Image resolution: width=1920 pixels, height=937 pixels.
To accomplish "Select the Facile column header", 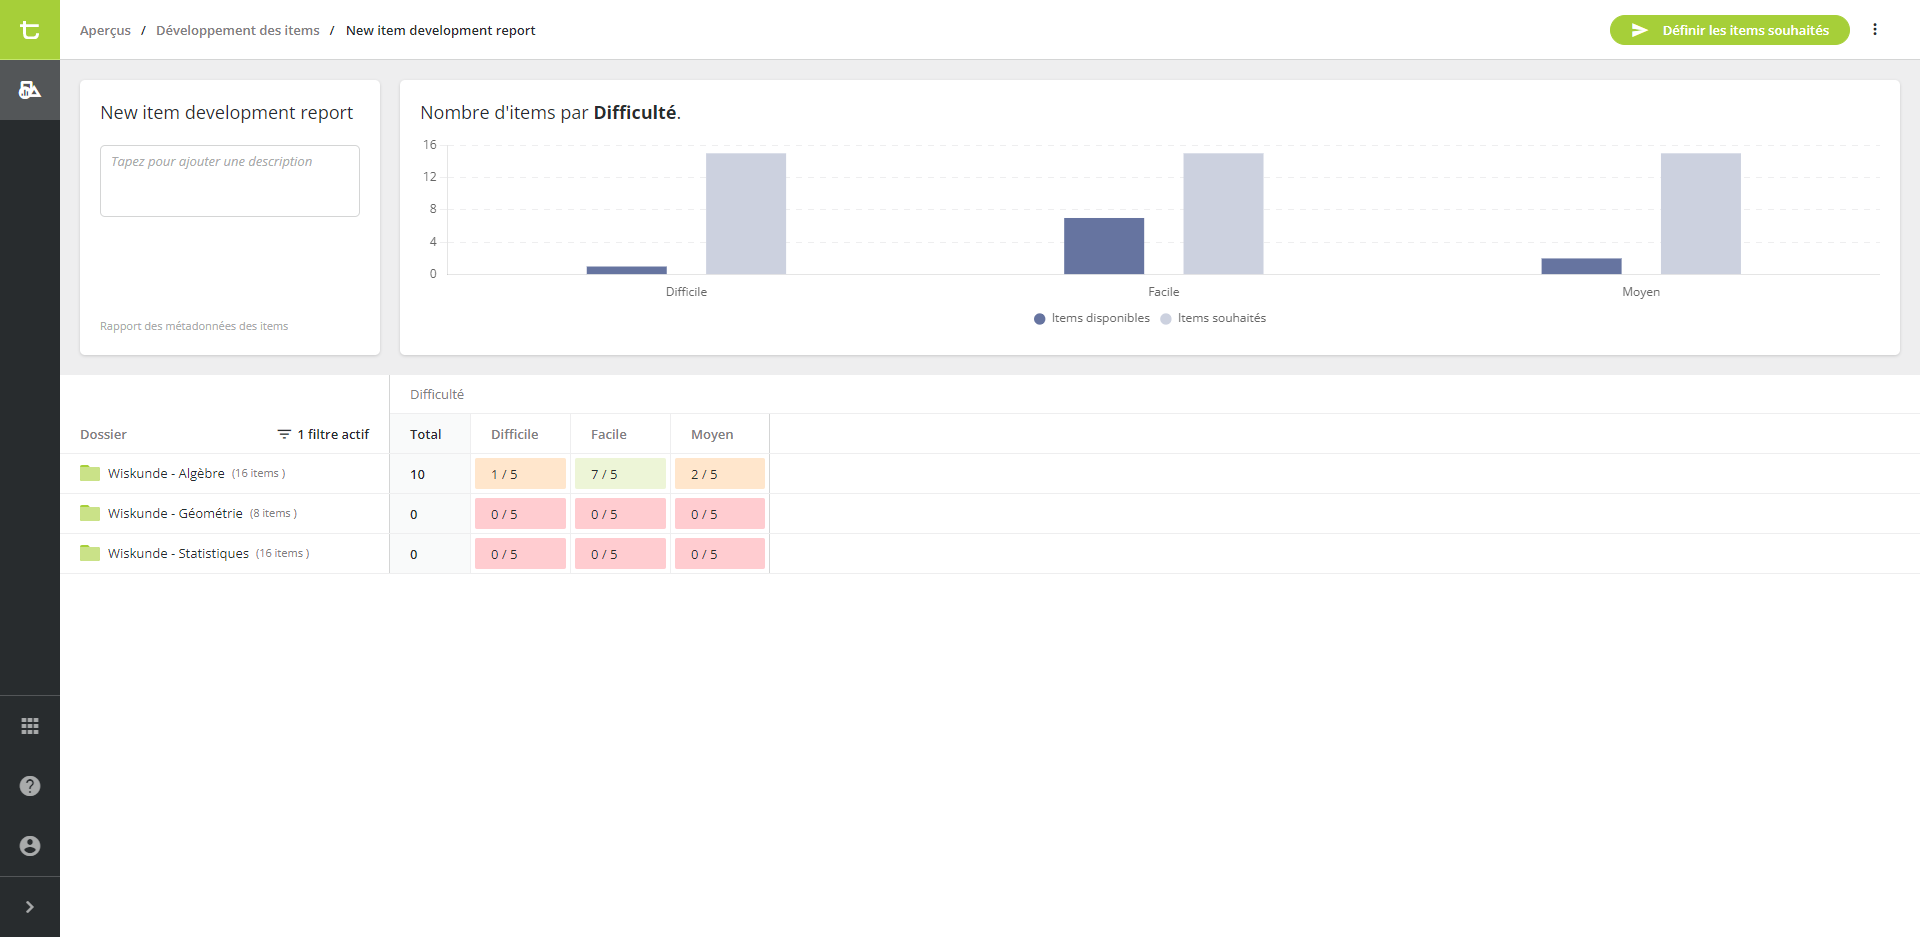I will click(609, 434).
